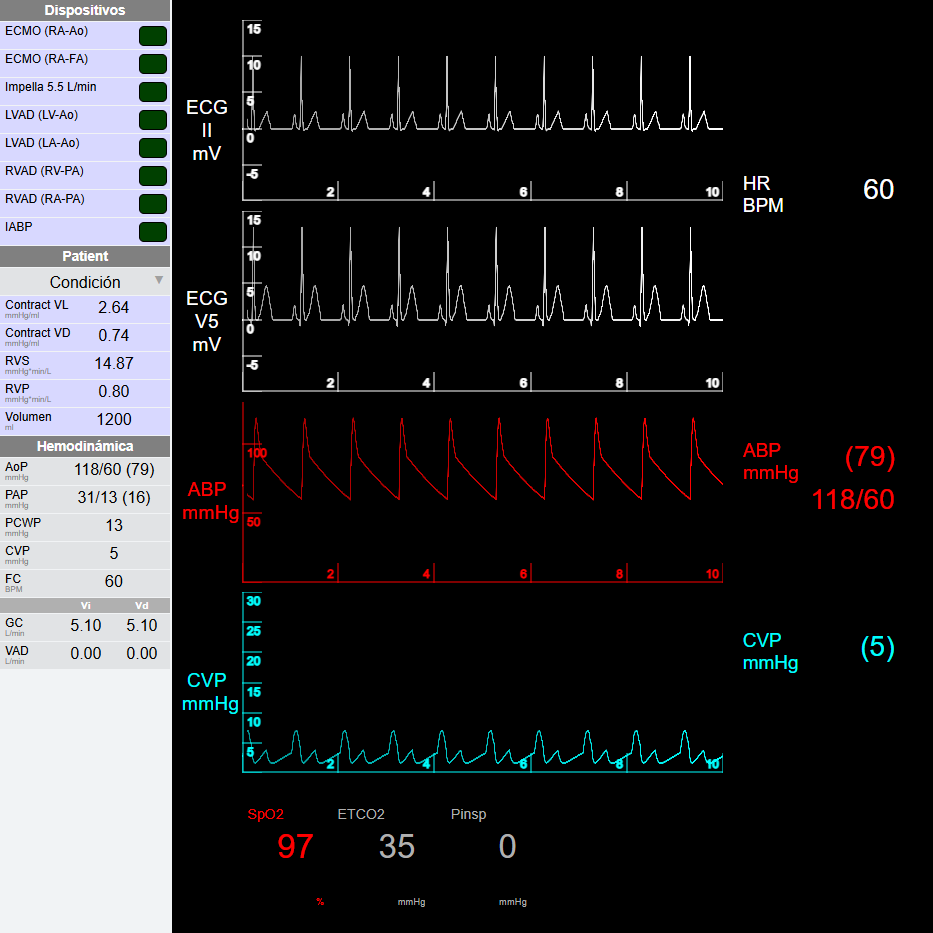Click the HR BPM reading 60

(x=878, y=190)
